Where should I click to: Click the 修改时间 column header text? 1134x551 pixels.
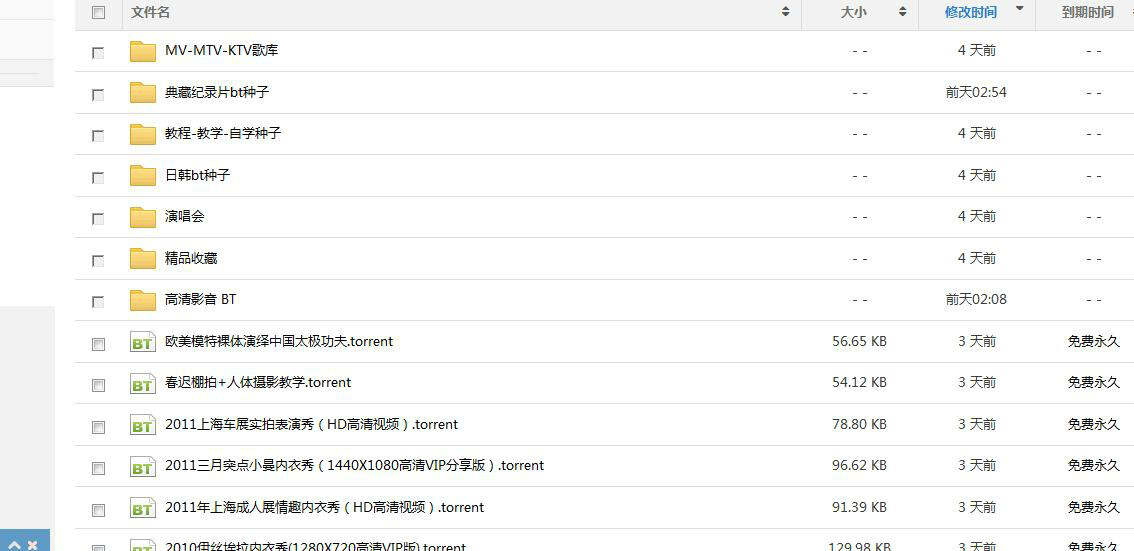(x=970, y=12)
